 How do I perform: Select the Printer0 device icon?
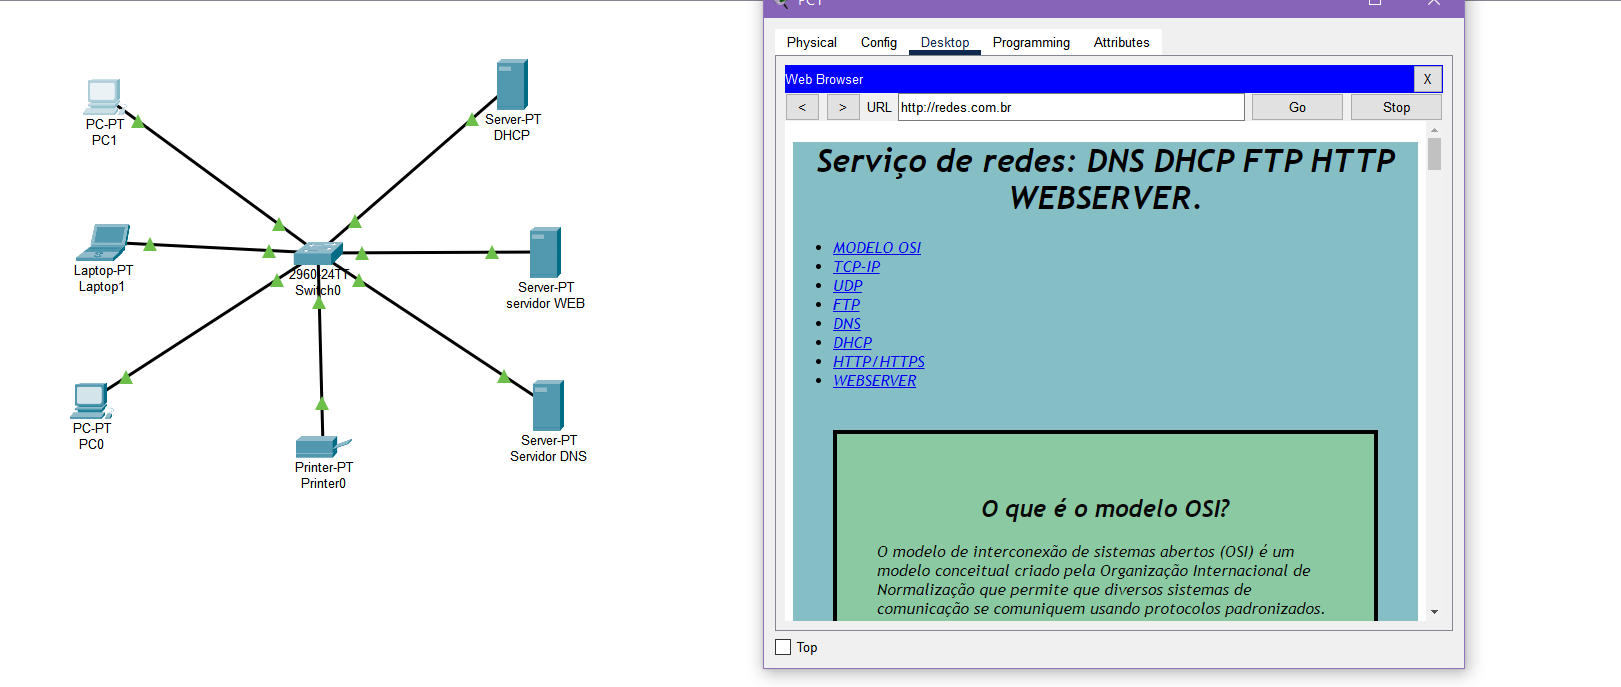(323, 446)
